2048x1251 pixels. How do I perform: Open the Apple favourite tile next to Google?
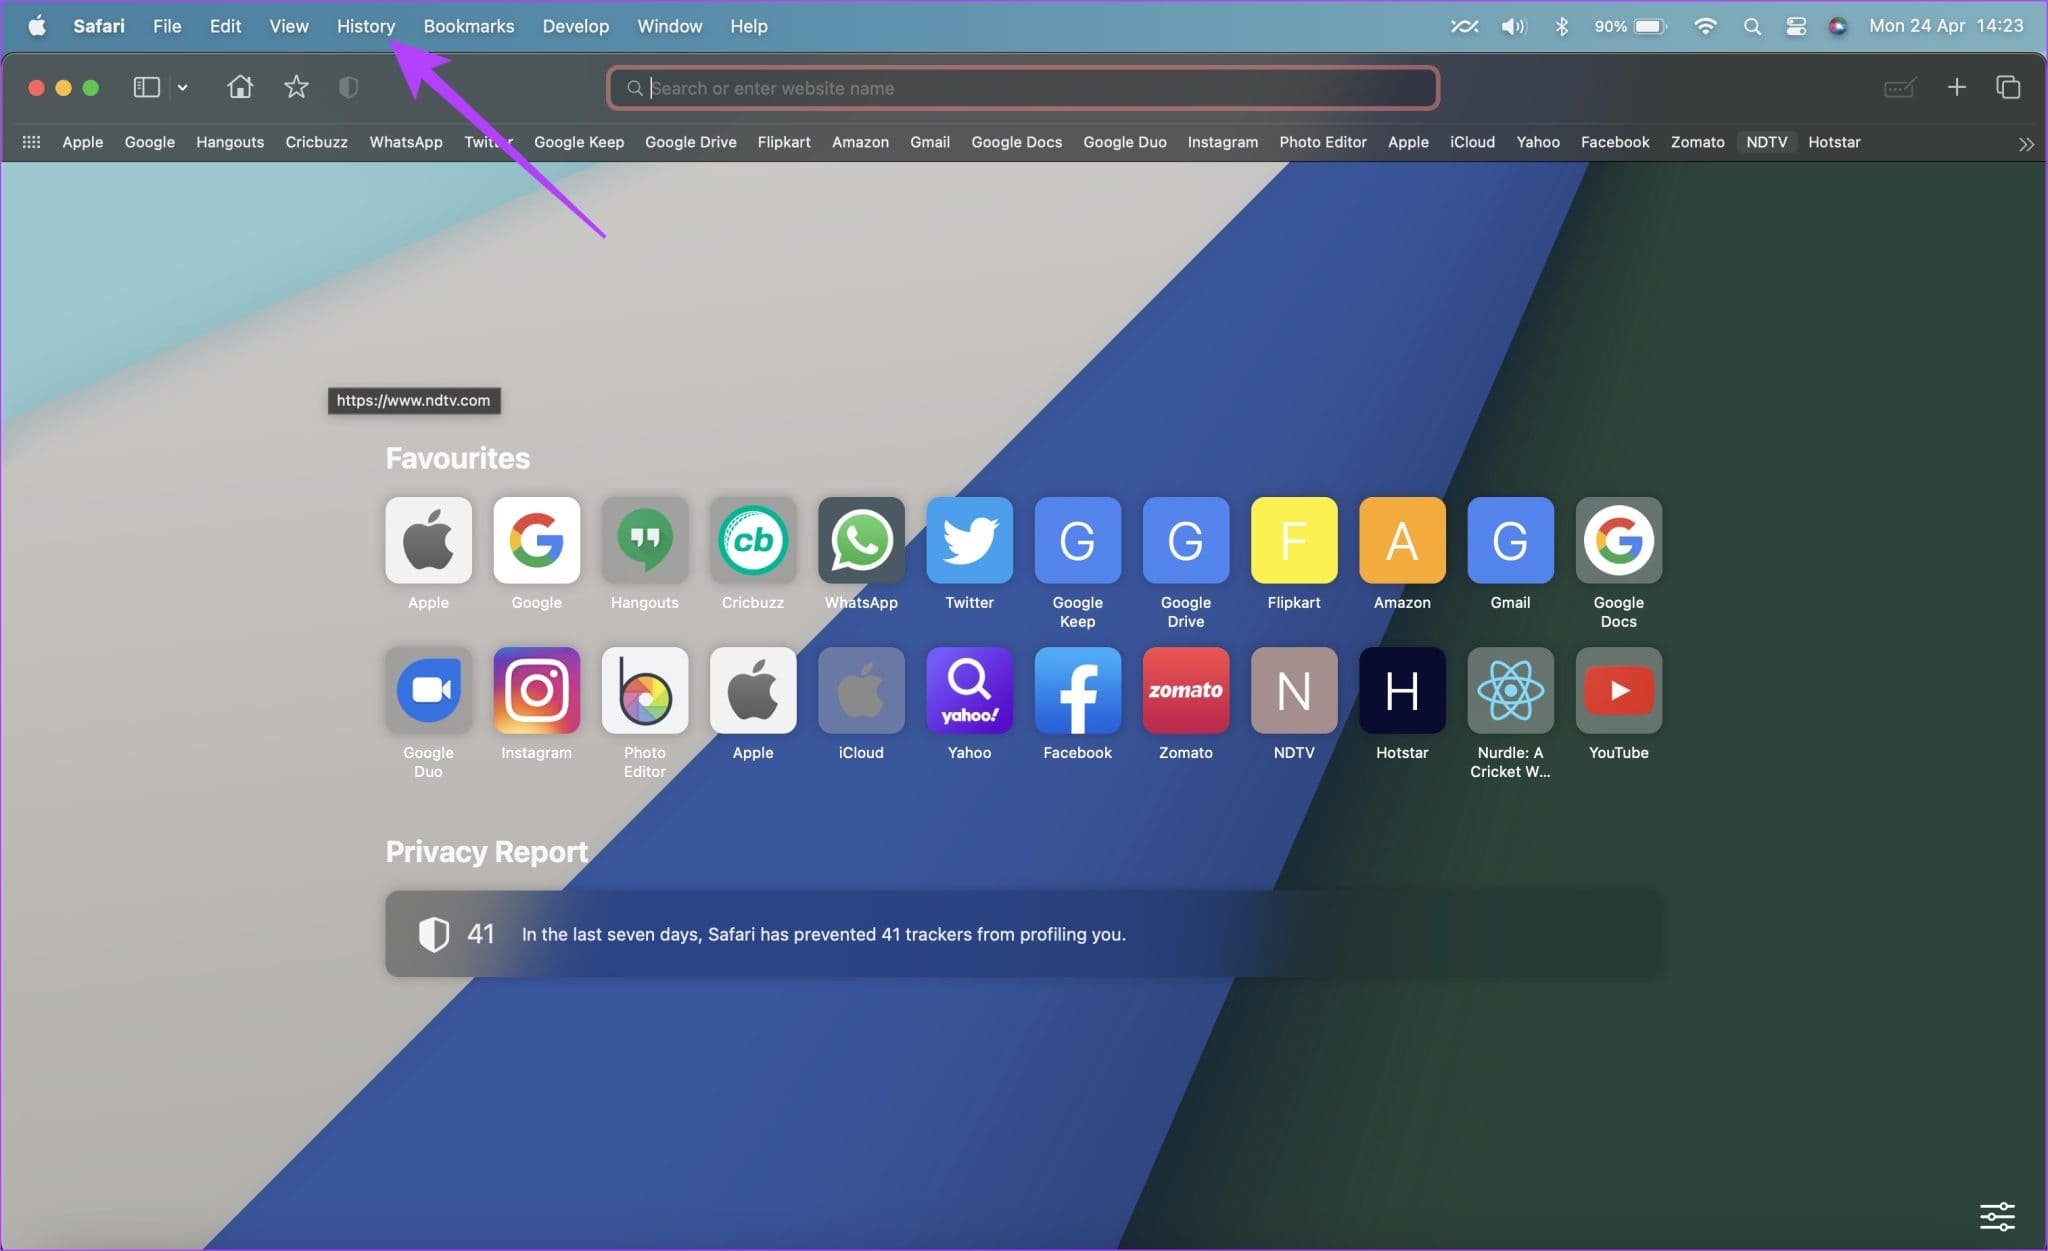(x=428, y=540)
